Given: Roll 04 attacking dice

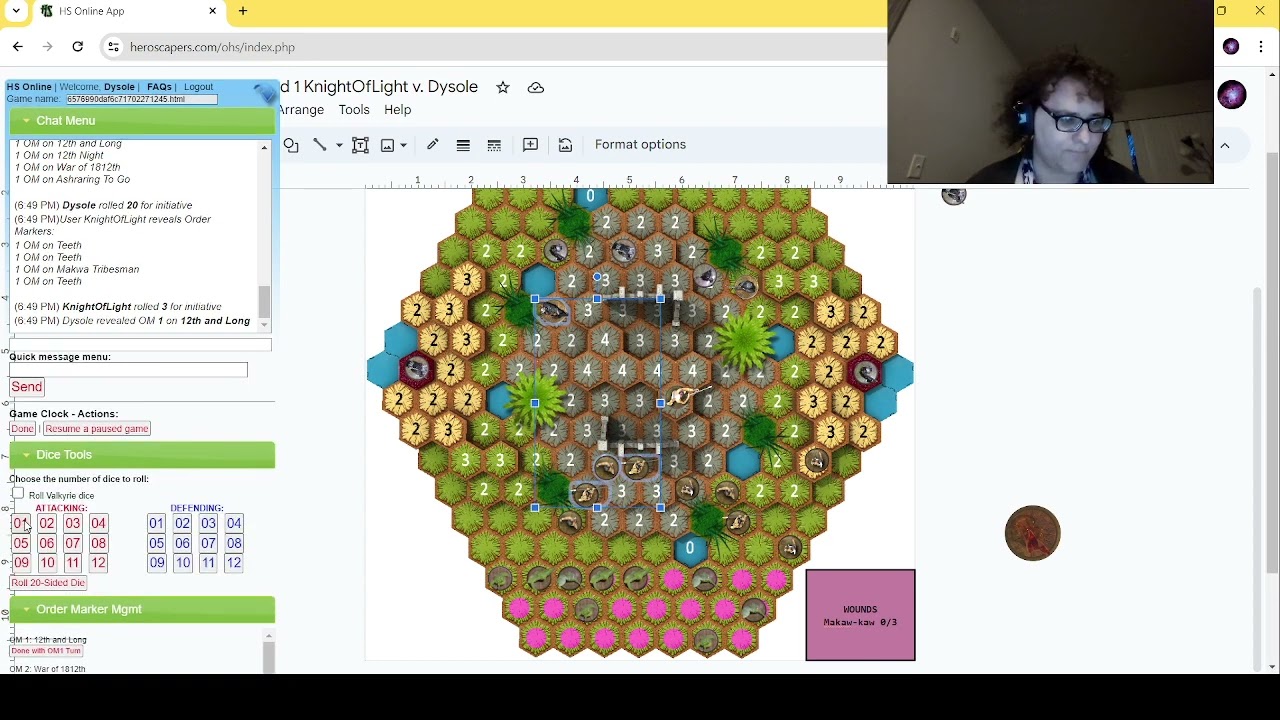Looking at the screenshot, I should (x=98, y=524).
